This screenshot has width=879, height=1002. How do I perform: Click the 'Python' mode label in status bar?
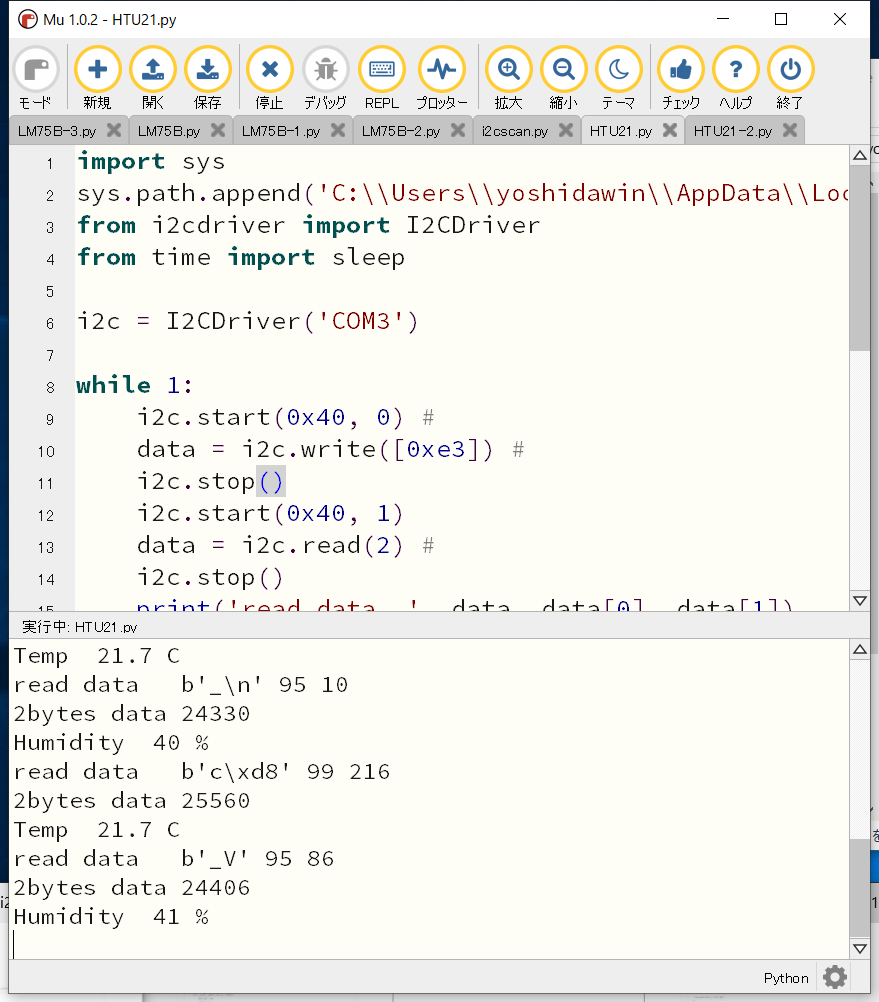786,978
